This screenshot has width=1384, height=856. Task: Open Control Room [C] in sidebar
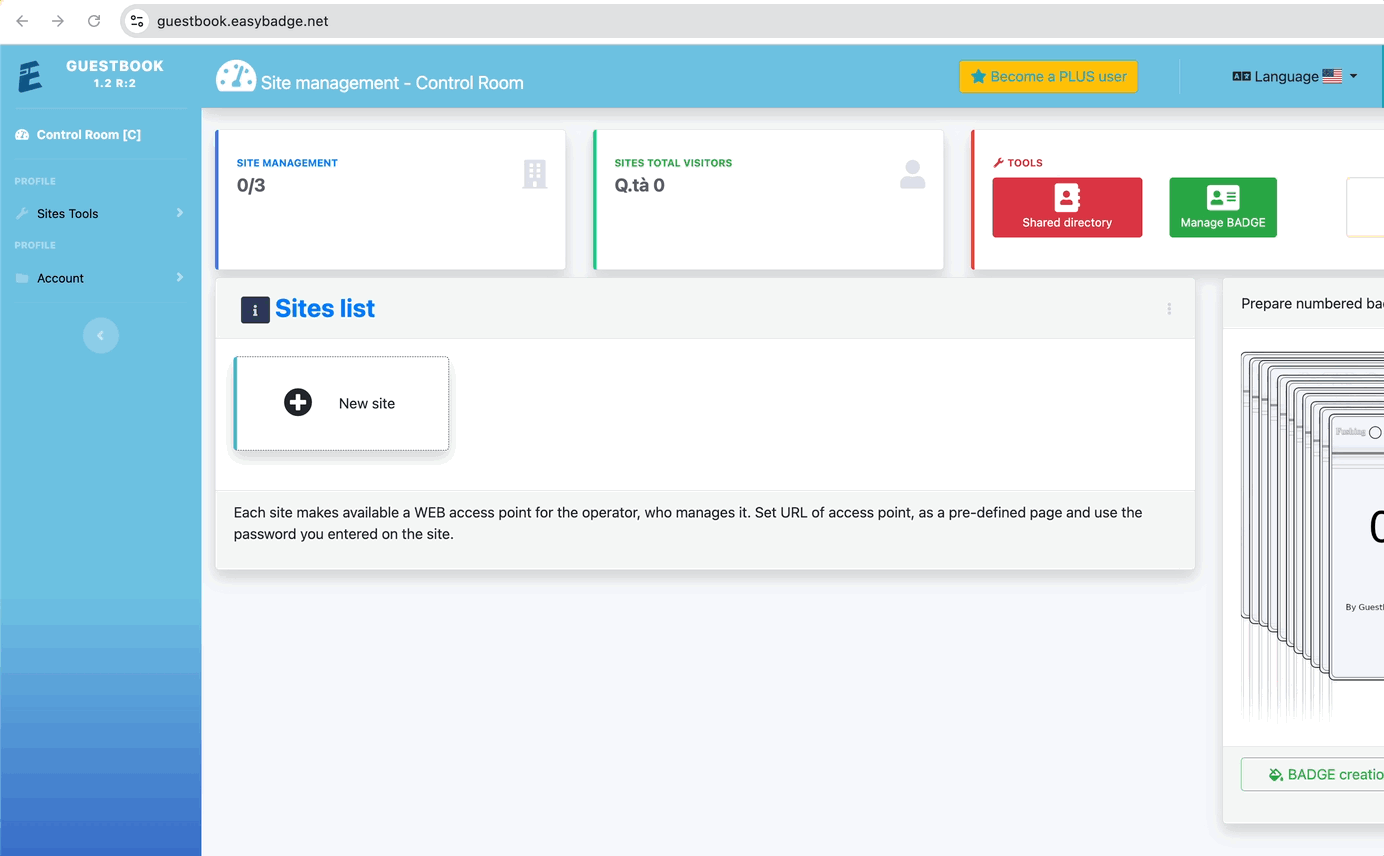click(x=88, y=135)
